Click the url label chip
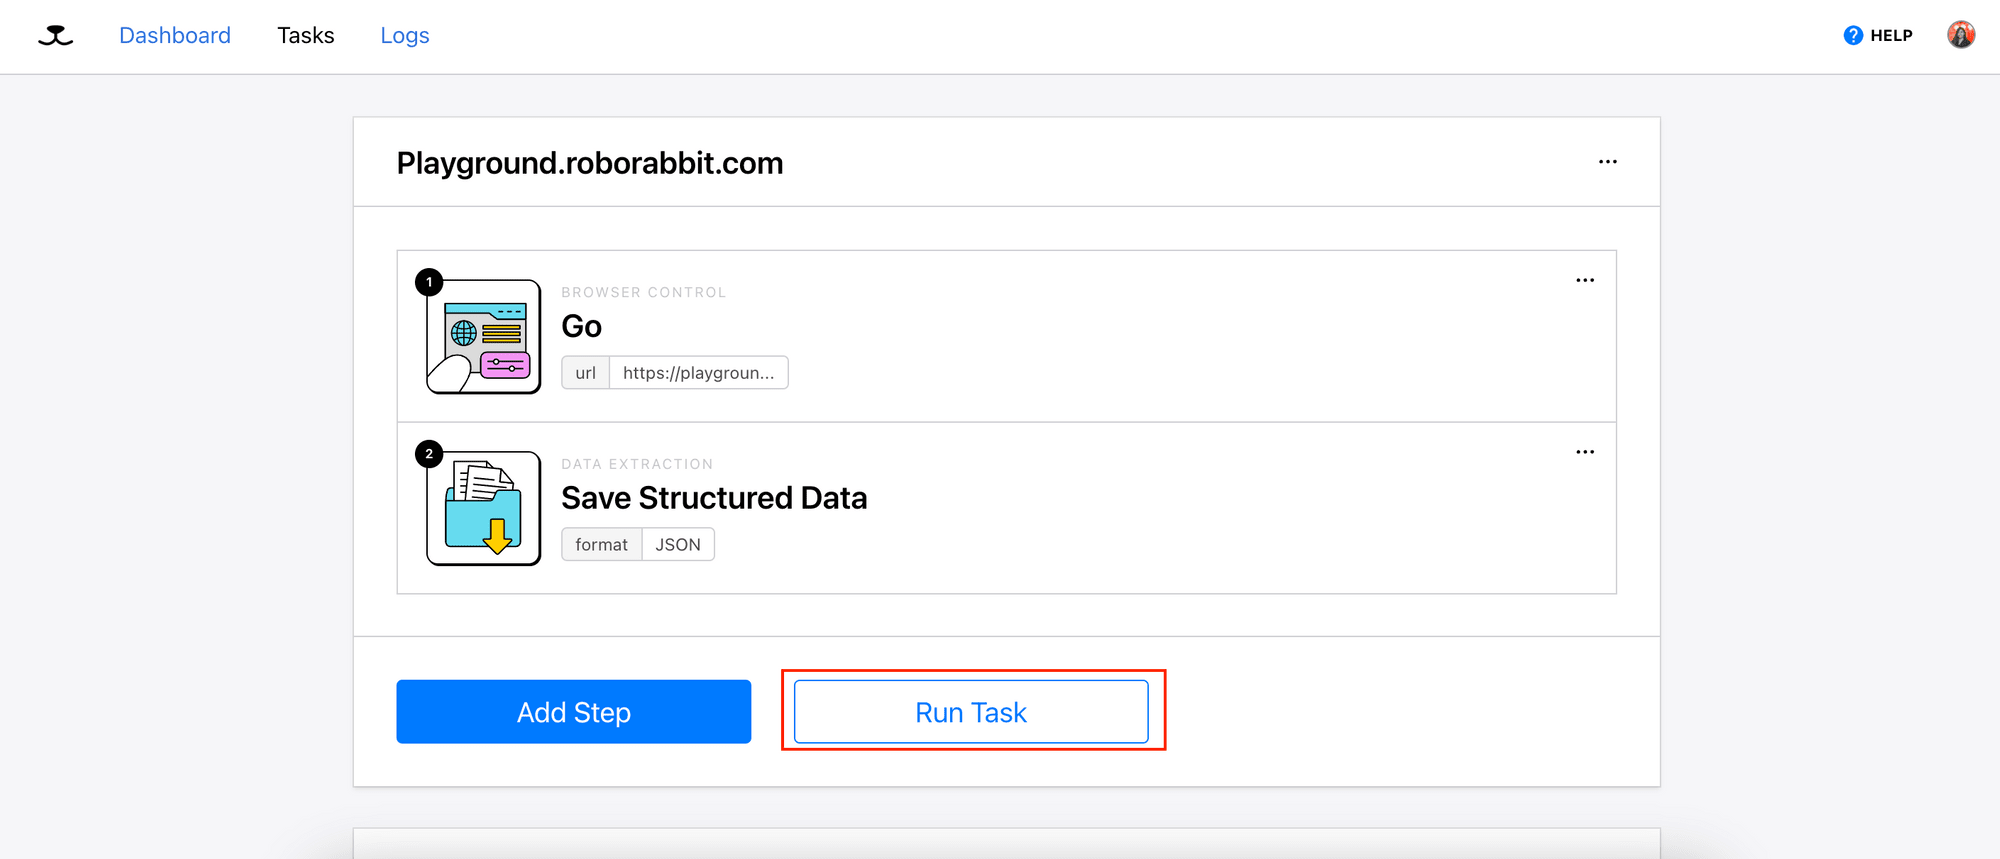2000x859 pixels. (585, 372)
